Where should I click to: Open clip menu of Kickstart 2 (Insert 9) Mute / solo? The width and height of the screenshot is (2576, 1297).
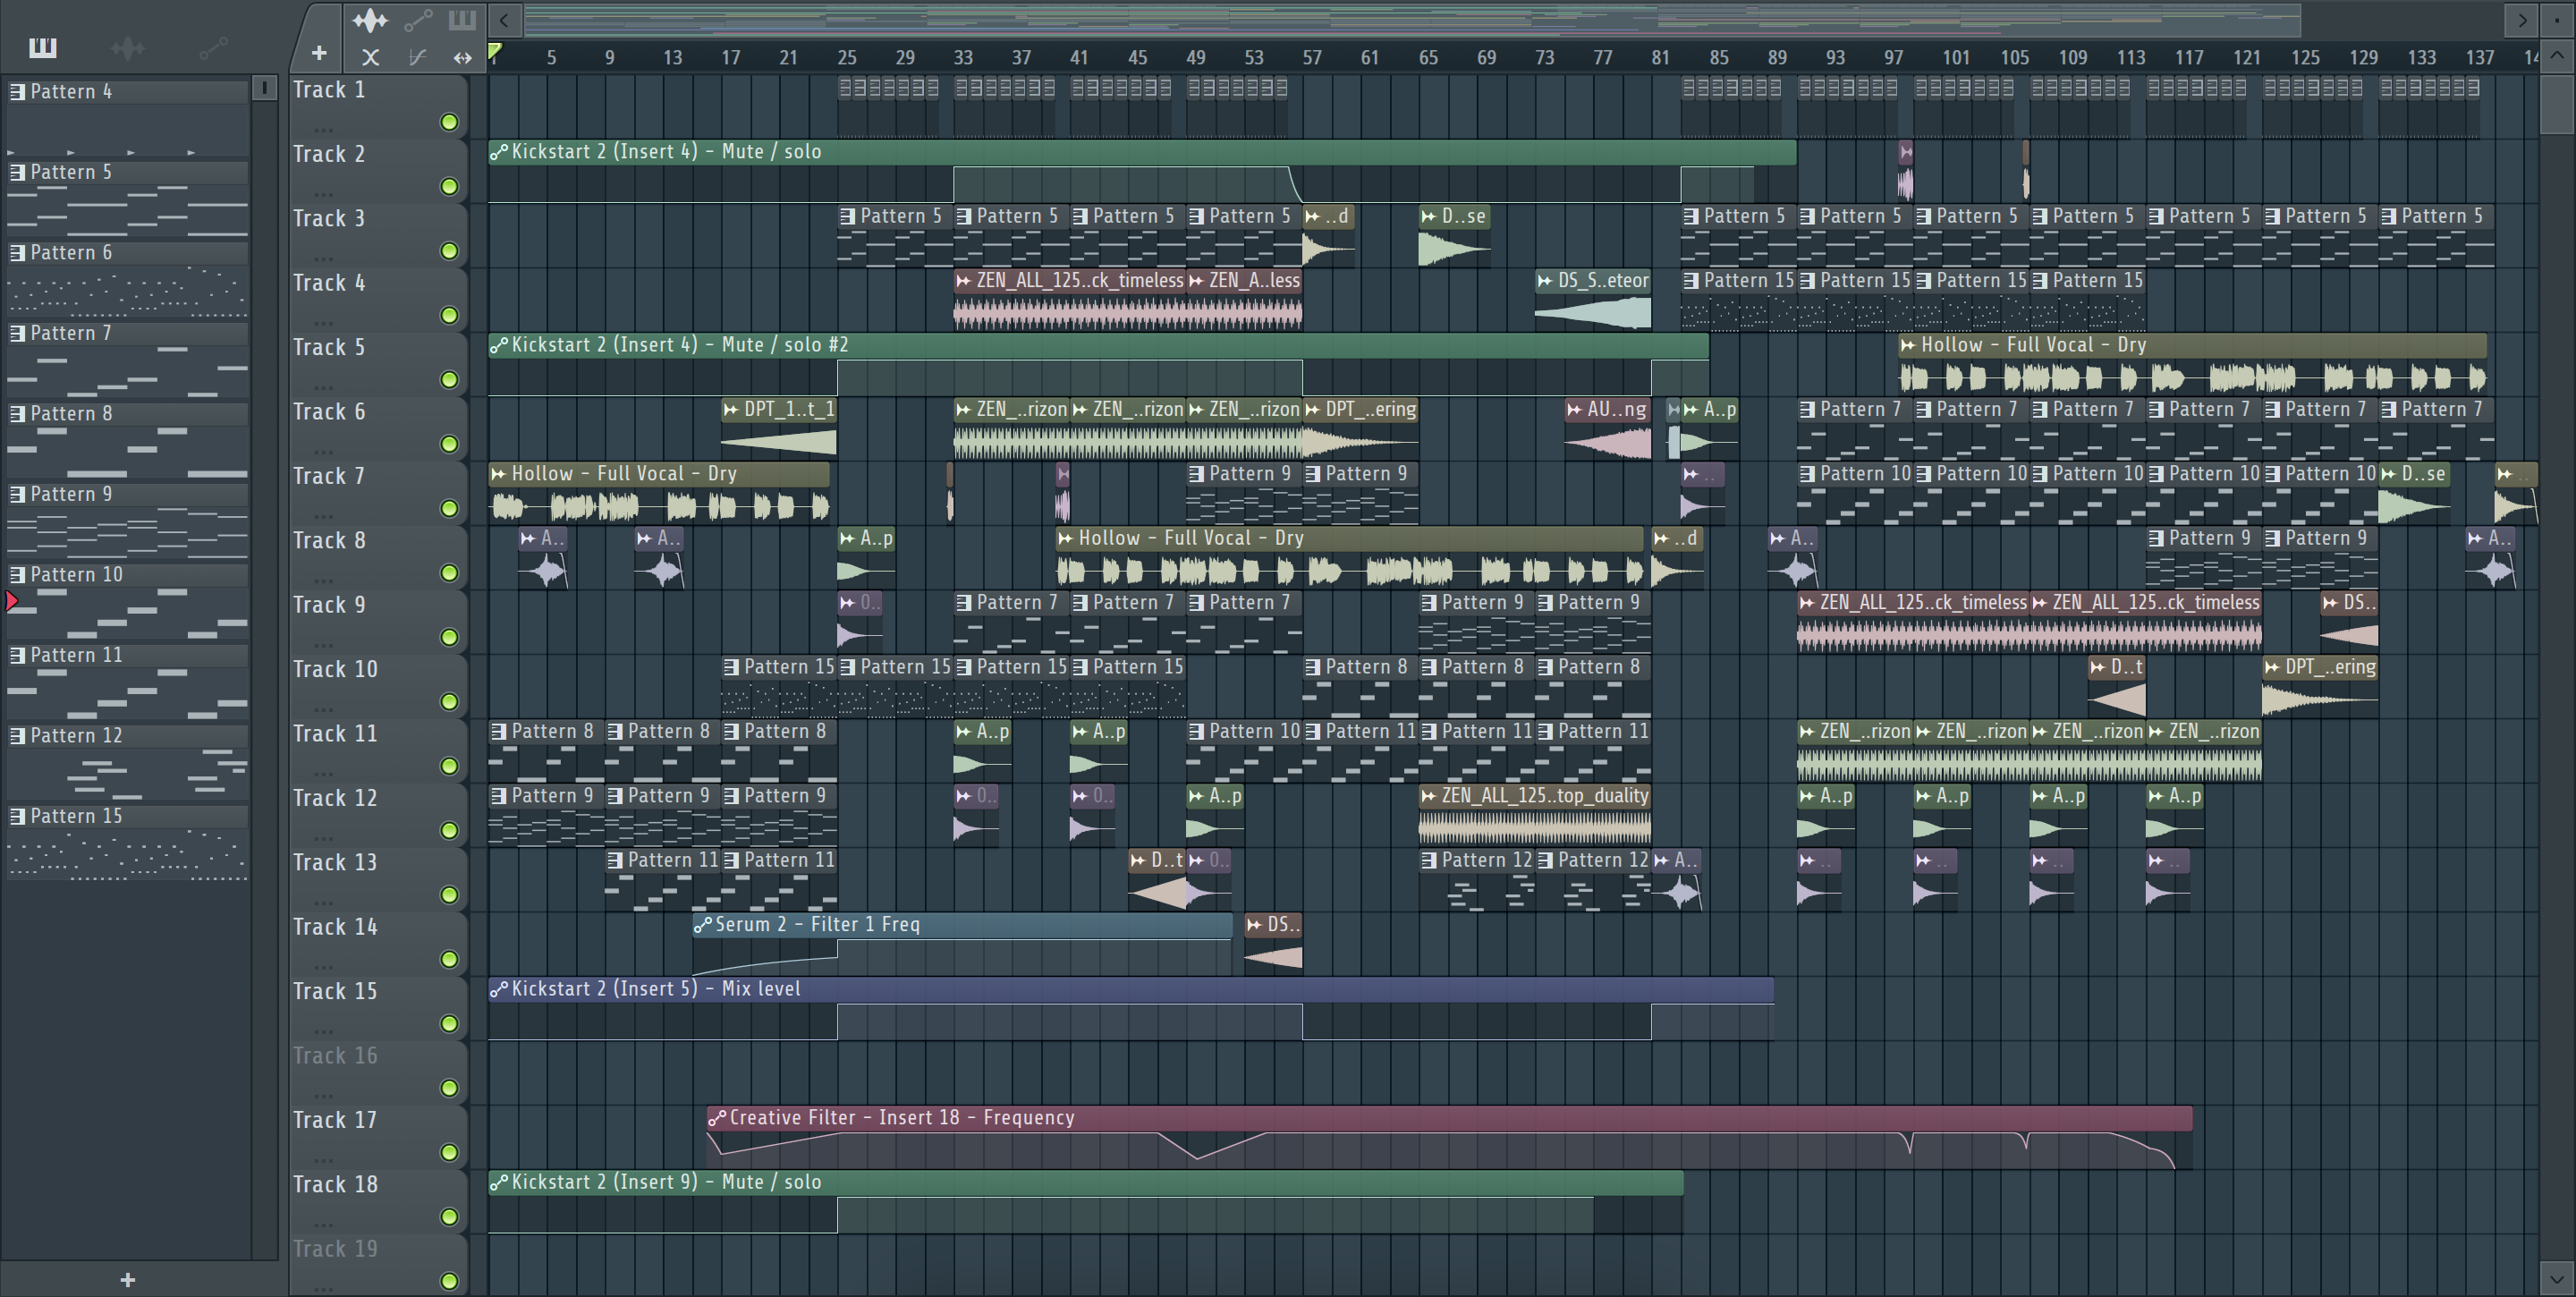499,1182
